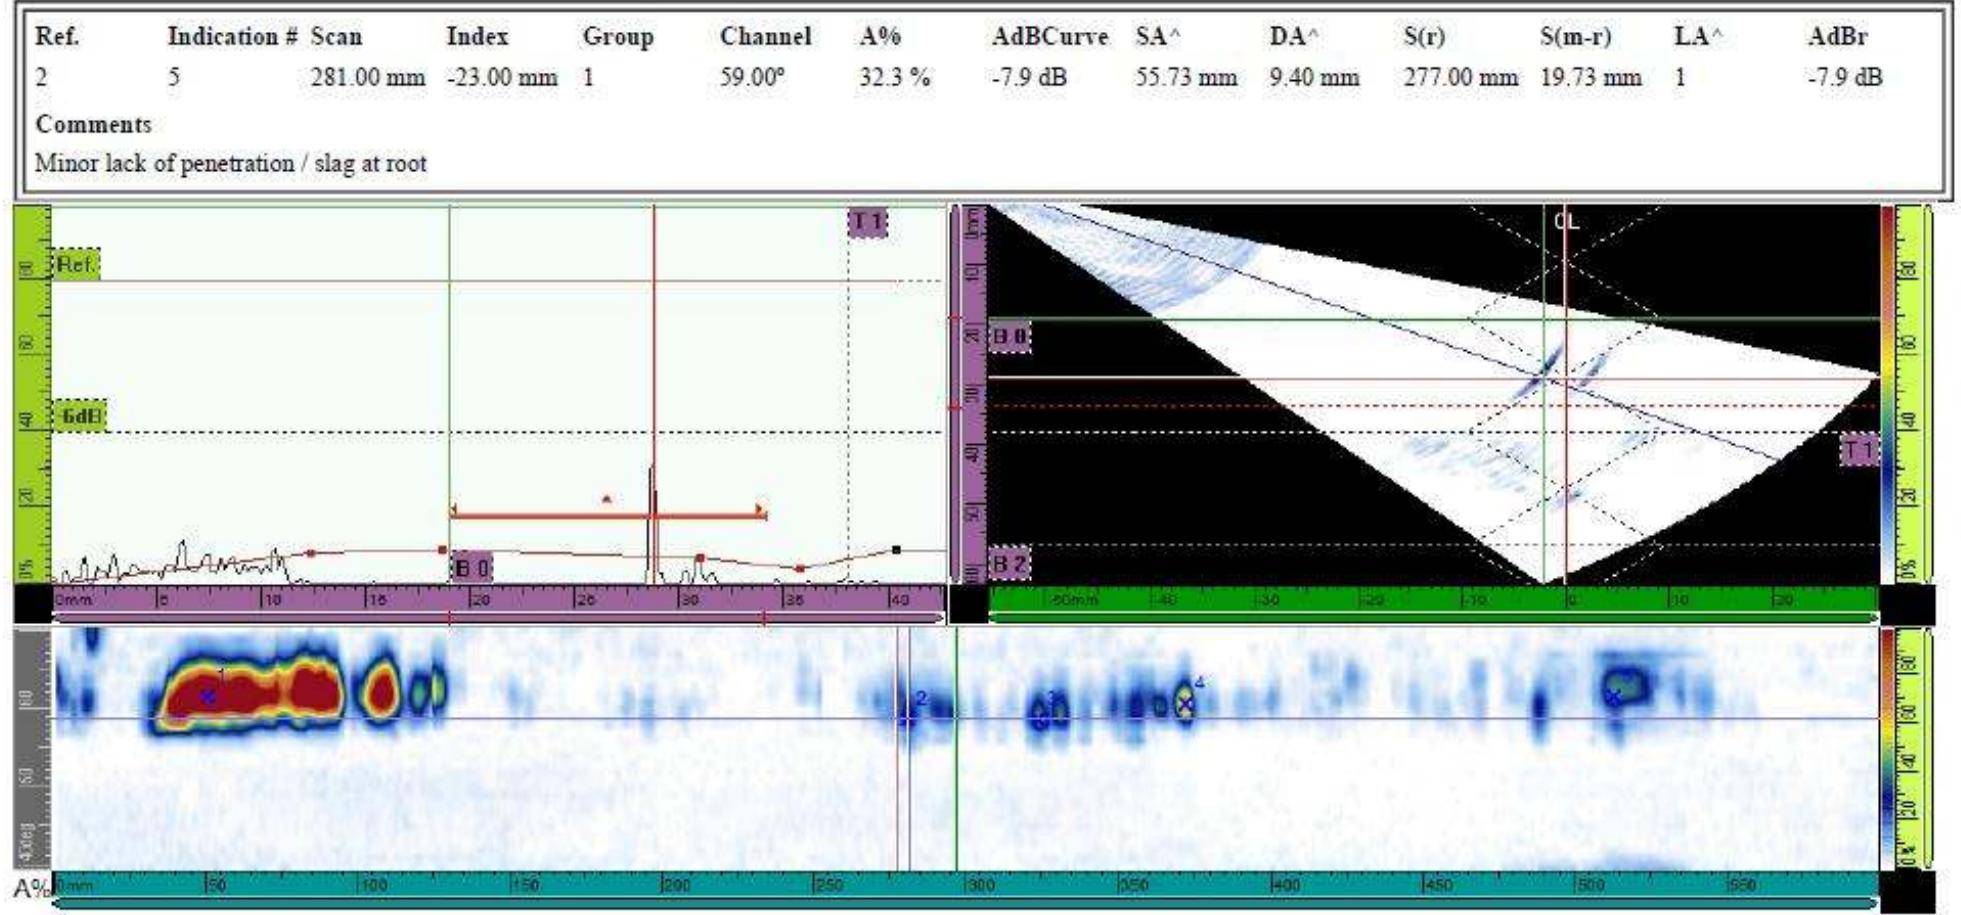Click the amplitude value "32.3 %"
Image resolution: width=1961 pixels, height=915 pixels.
point(895,77)
